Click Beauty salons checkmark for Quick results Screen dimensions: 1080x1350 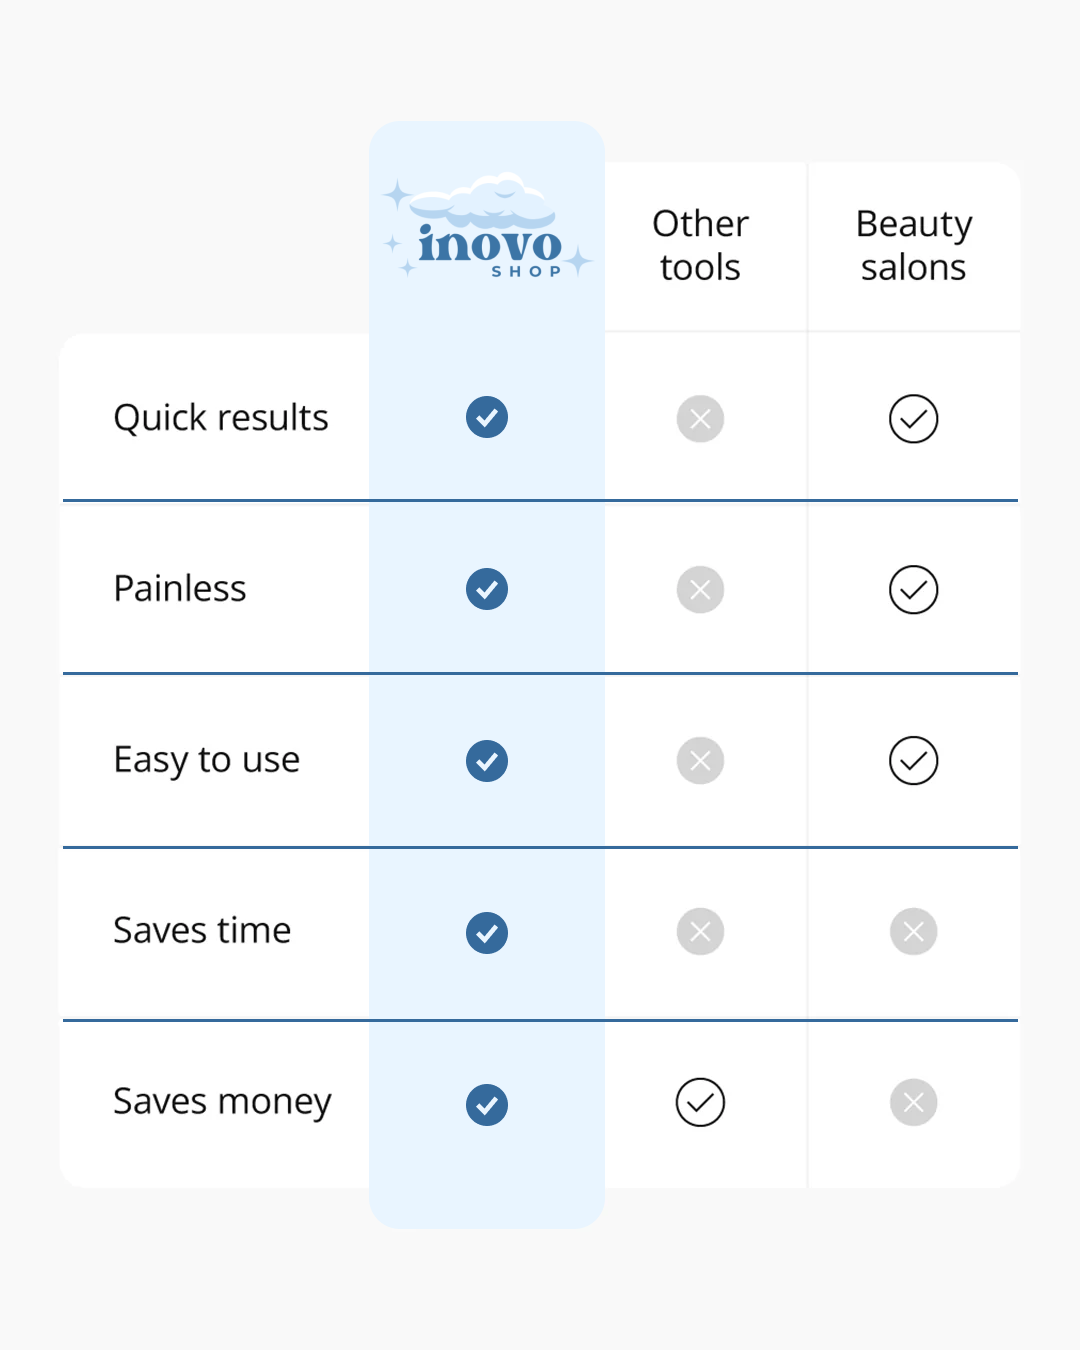(914, 419)
